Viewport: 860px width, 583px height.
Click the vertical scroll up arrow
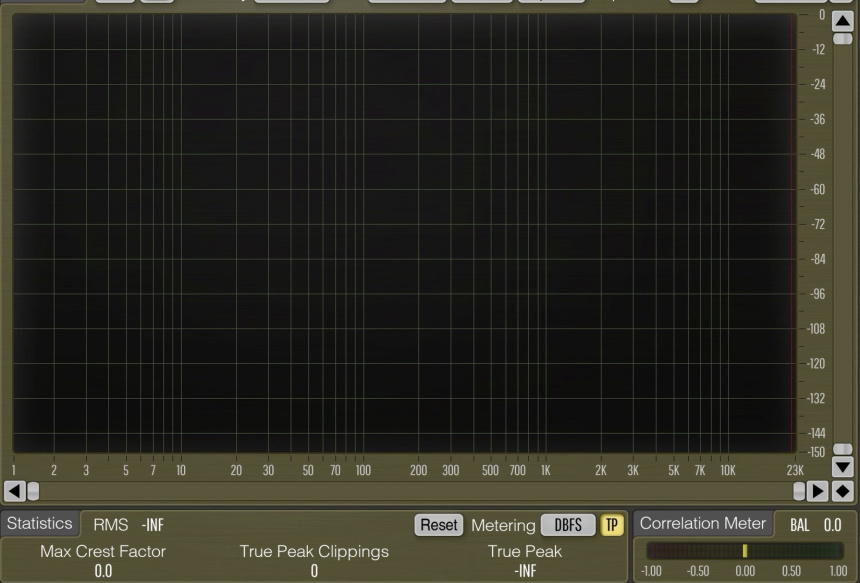842,21
